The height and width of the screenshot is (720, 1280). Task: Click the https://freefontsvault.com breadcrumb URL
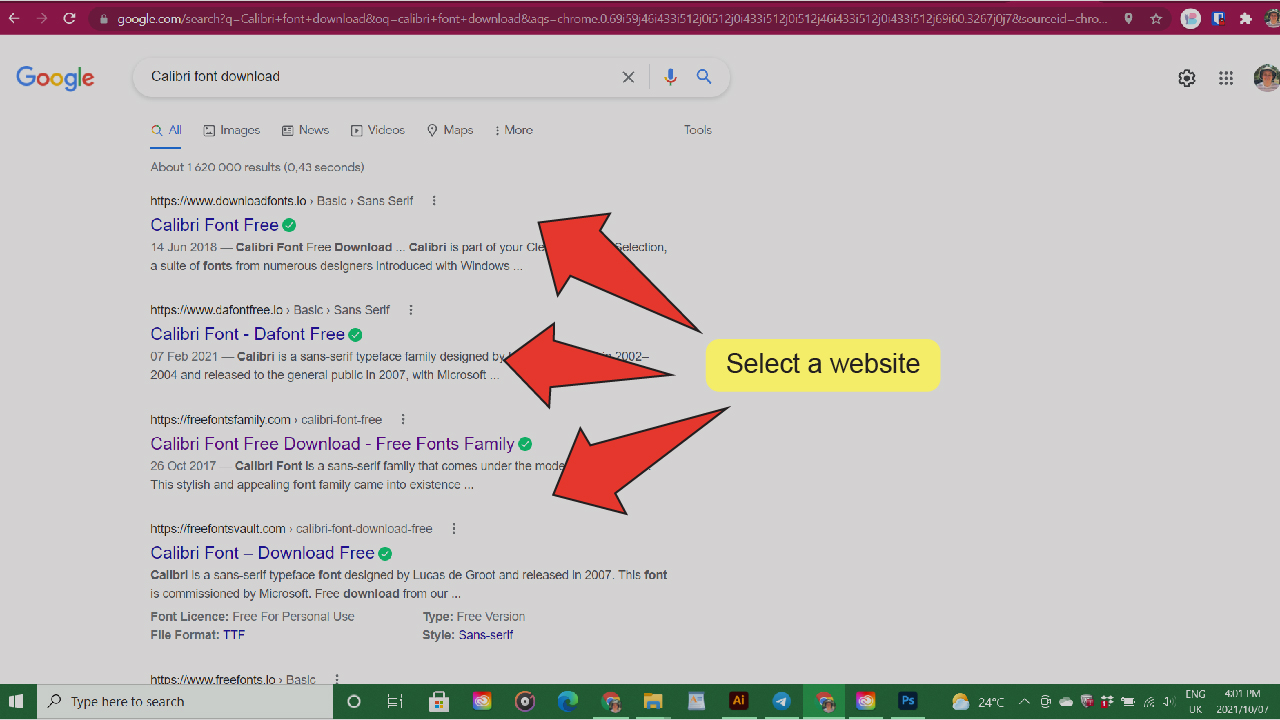(x=218, y=529)
